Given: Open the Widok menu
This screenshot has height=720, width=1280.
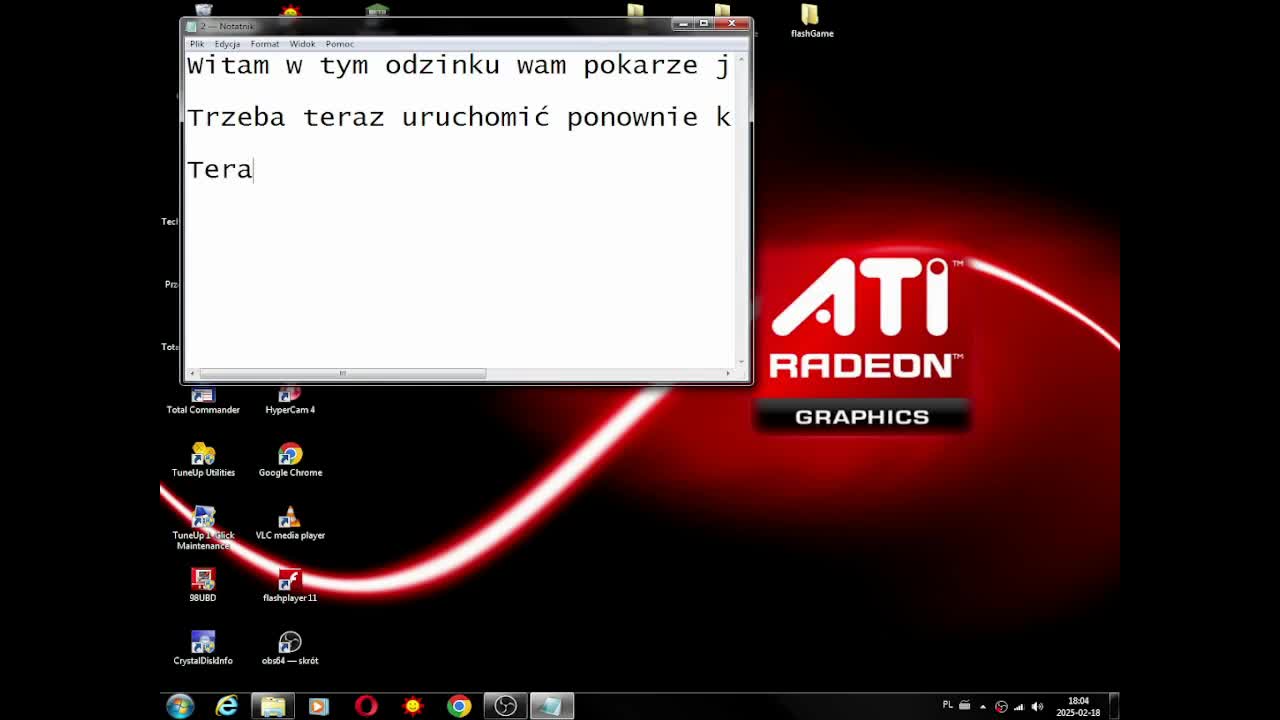Looking at the screenshot, I should 302,44.
